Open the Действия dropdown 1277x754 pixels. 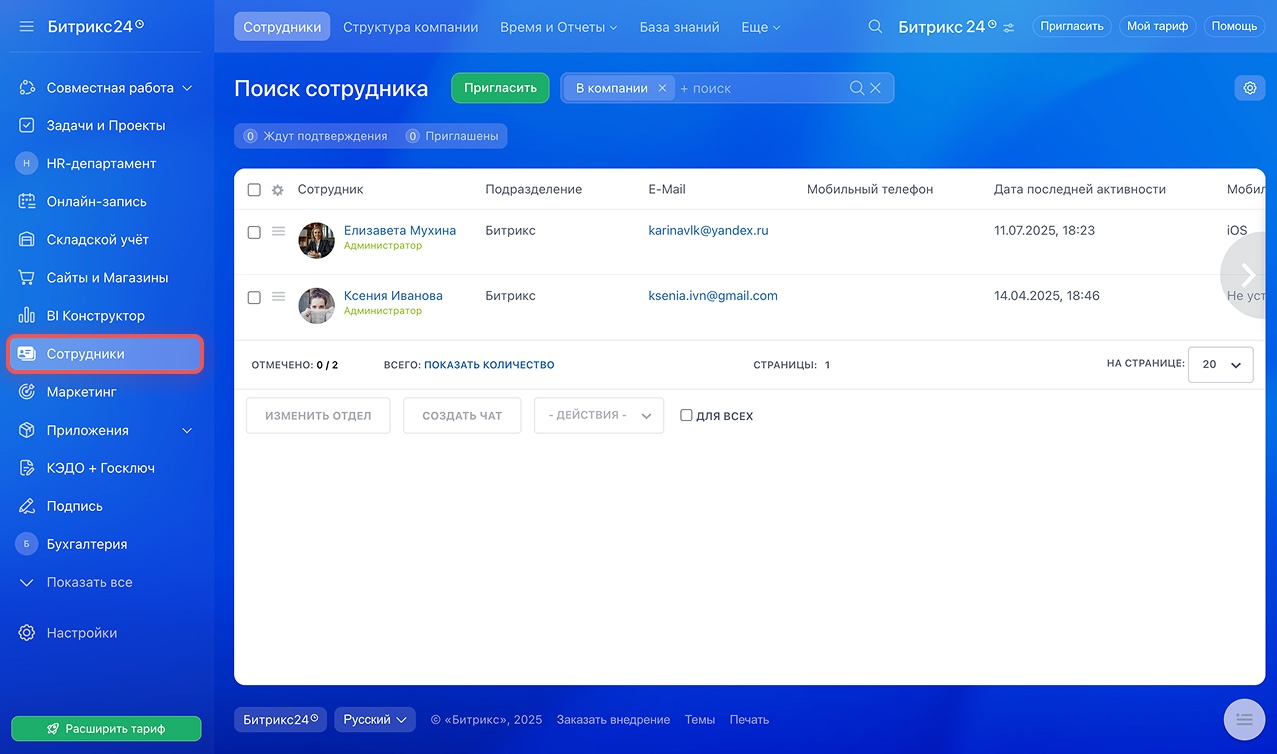[x=599, y=415]
